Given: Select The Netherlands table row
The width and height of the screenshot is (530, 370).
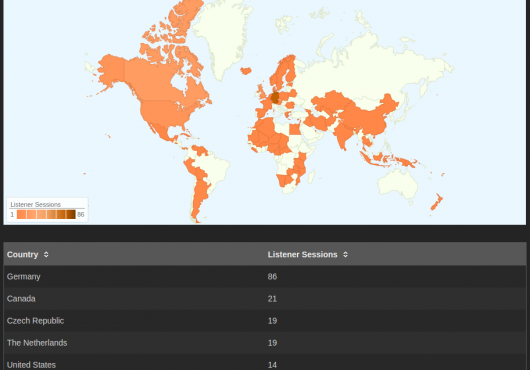Looking at the screenshot, I should [265, 343].
